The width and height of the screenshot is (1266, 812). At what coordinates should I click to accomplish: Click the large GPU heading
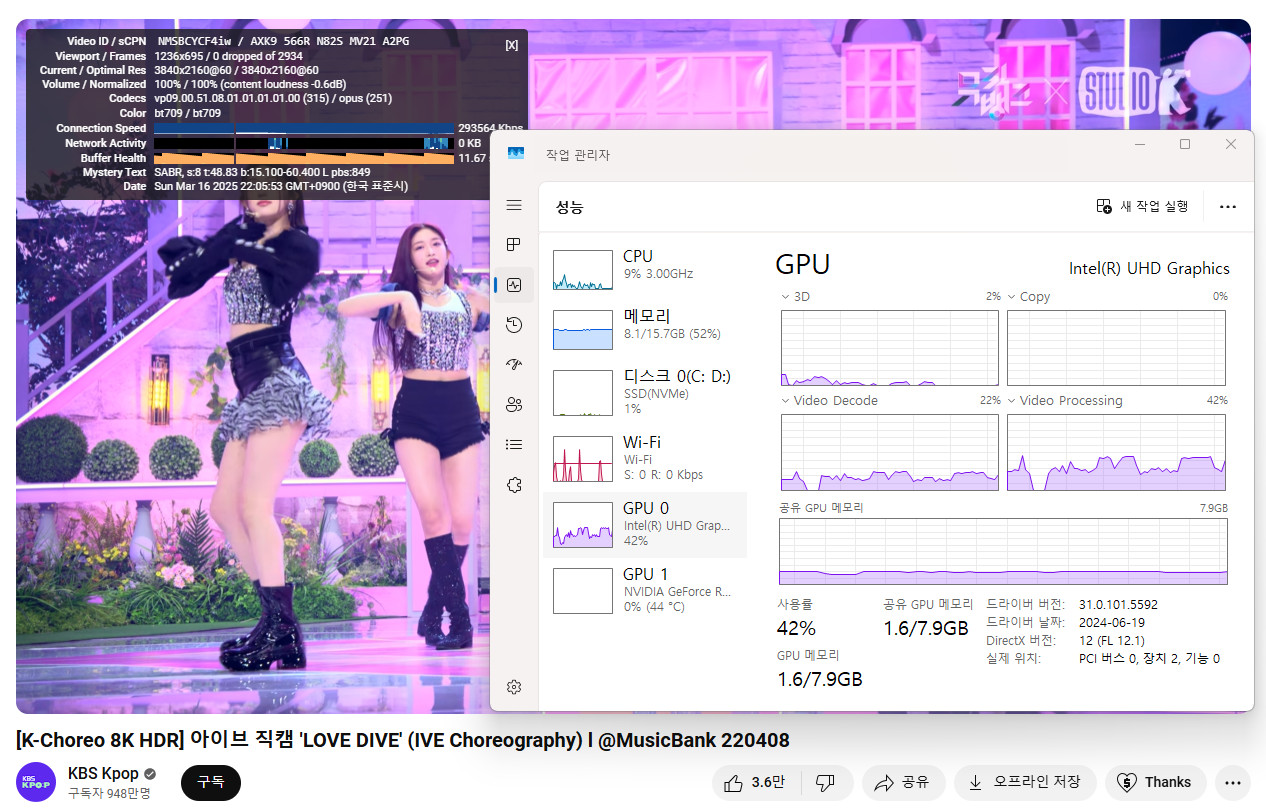click(803, 265)
